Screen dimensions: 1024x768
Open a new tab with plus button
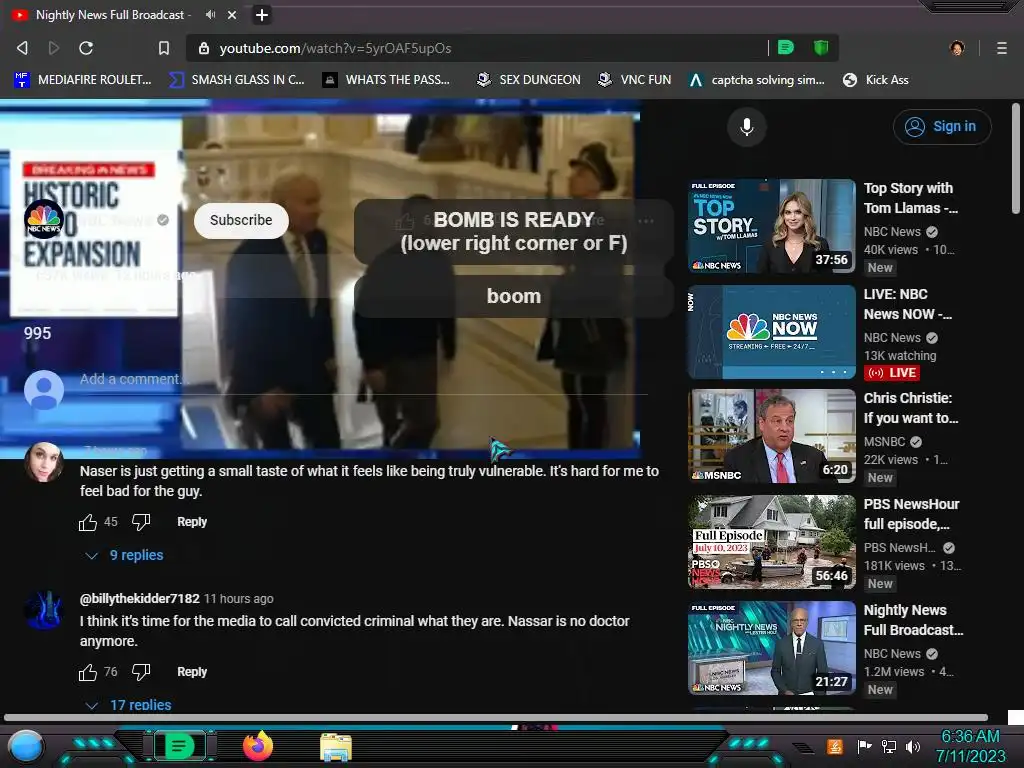click(x=262, y=14)
